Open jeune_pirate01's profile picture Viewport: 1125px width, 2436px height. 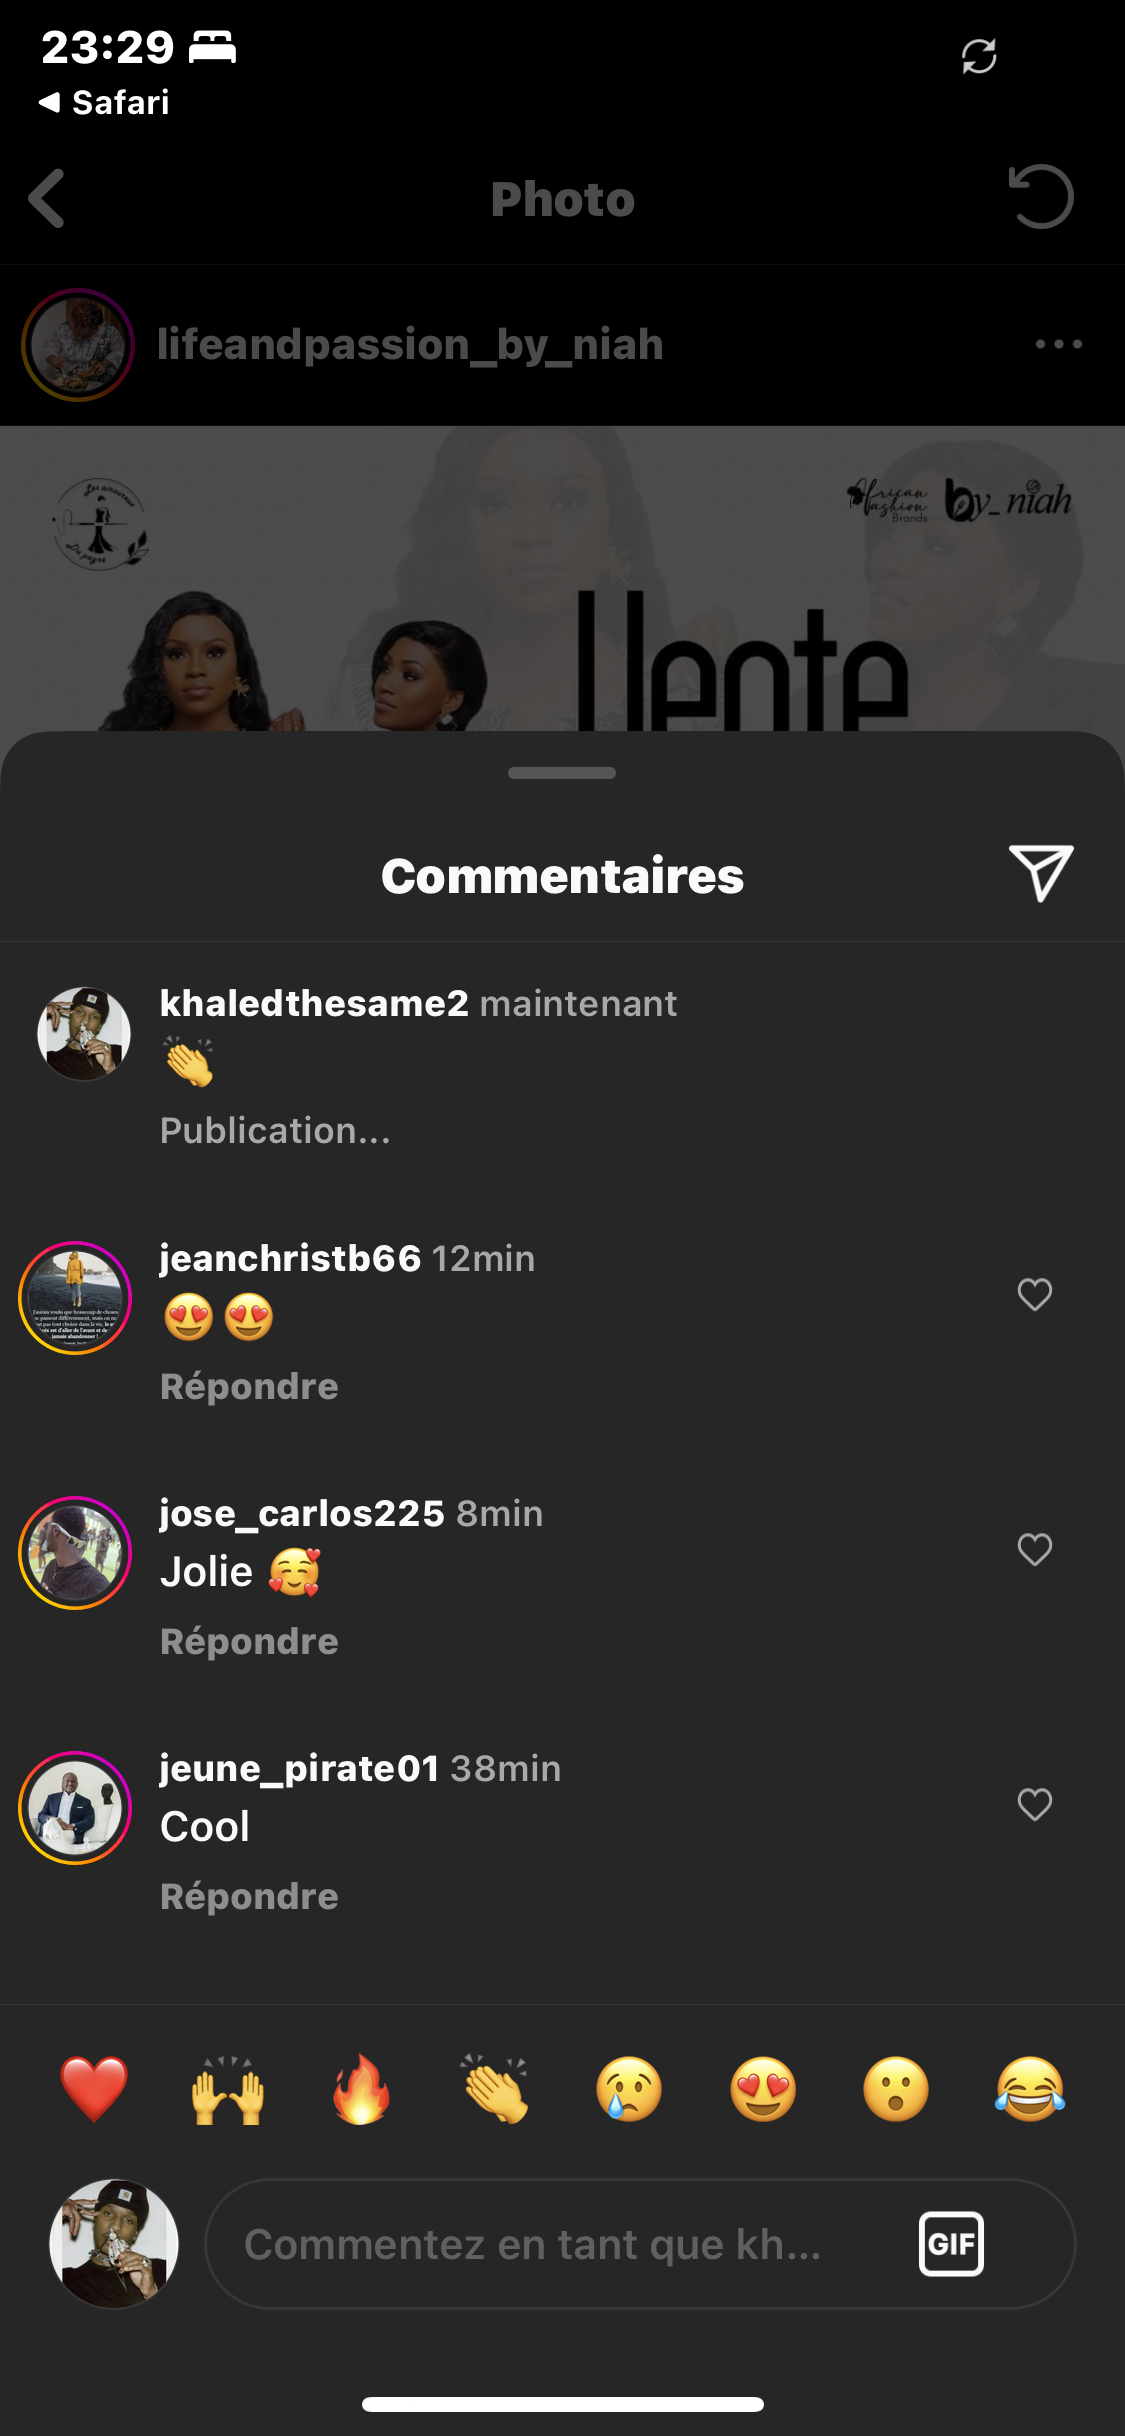[x=75, y=1807]
